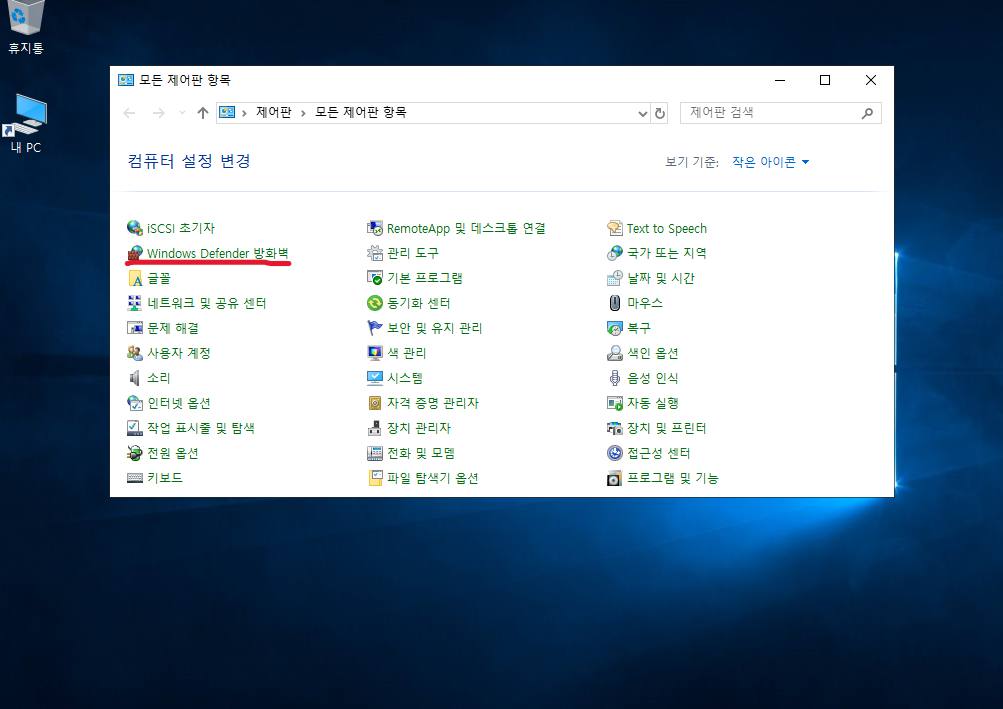This screenshot has width=1003, height=709.
Task: Select the 내 PC desktop icon
Action: pyautogui.click(x=26, y=123)
